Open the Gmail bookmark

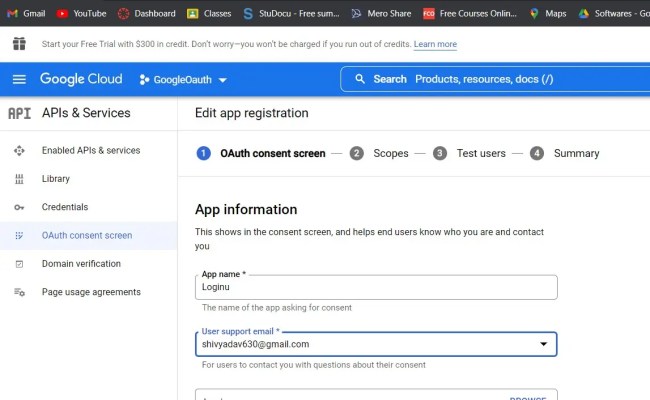[26, 13]
